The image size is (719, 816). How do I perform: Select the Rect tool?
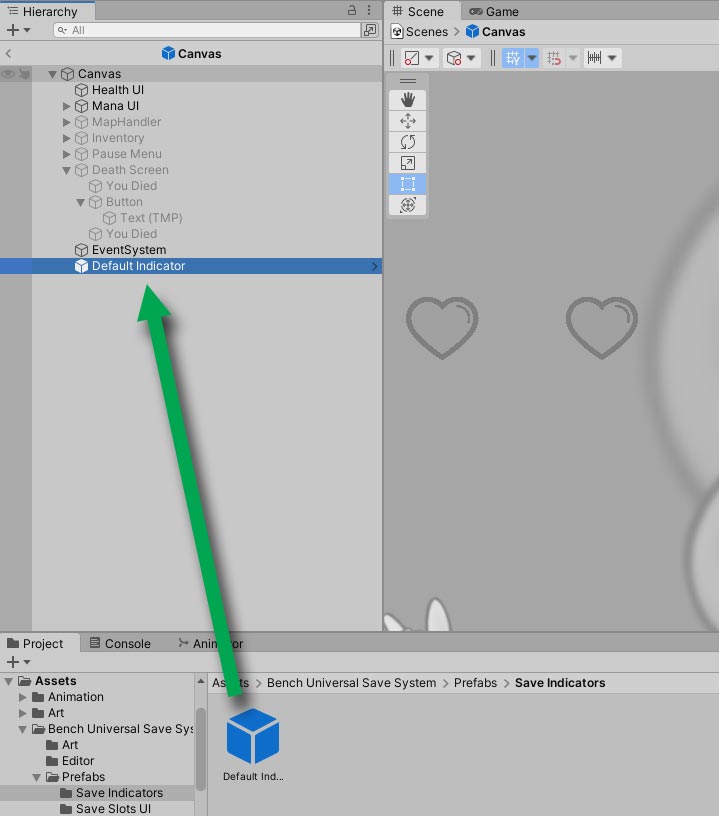tap(407, 184)
